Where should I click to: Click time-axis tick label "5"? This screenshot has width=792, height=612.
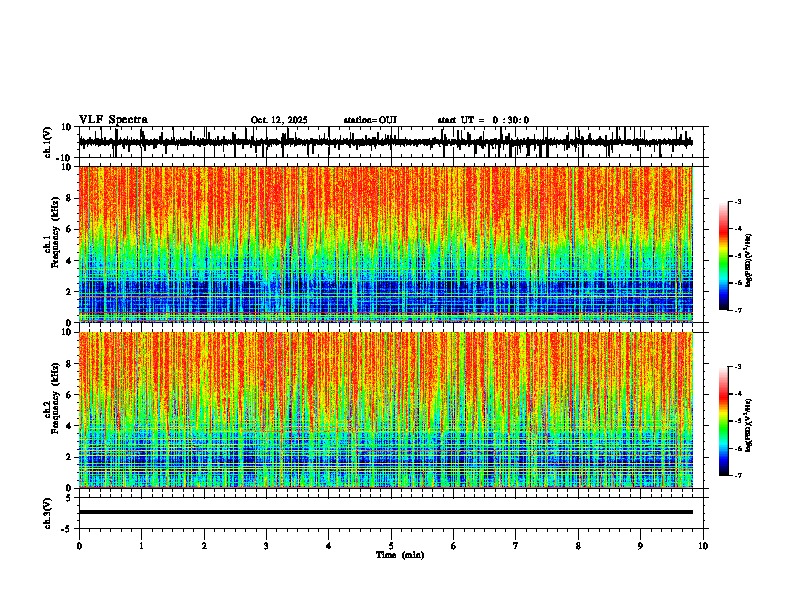pos(391,546)
